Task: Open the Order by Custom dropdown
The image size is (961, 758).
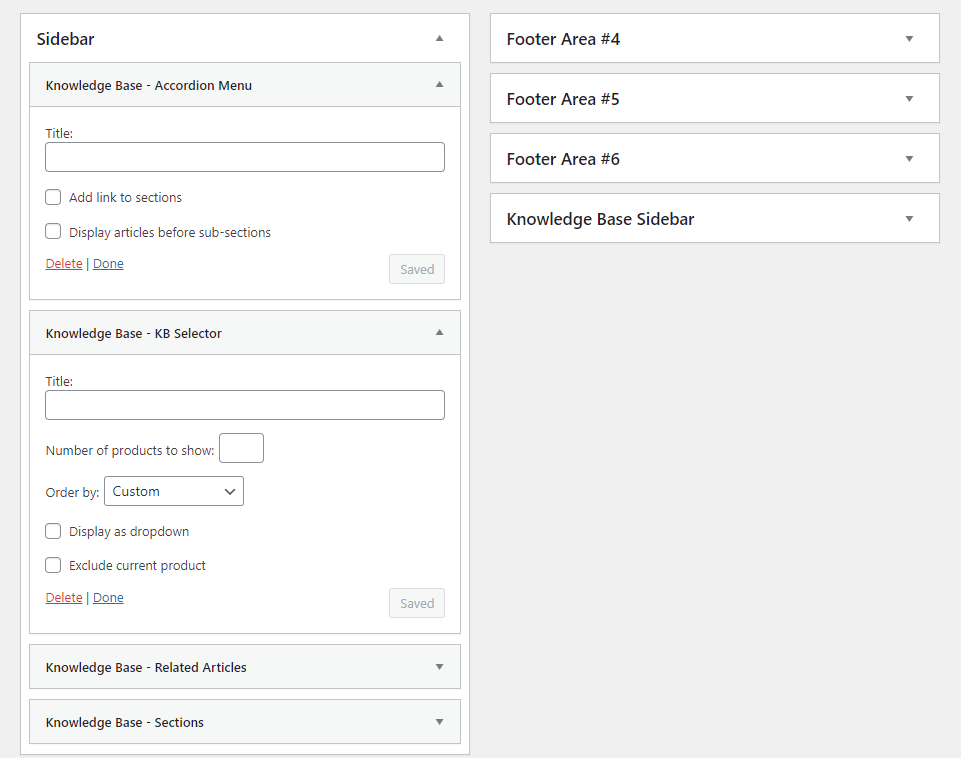Action: coord(174,491)
